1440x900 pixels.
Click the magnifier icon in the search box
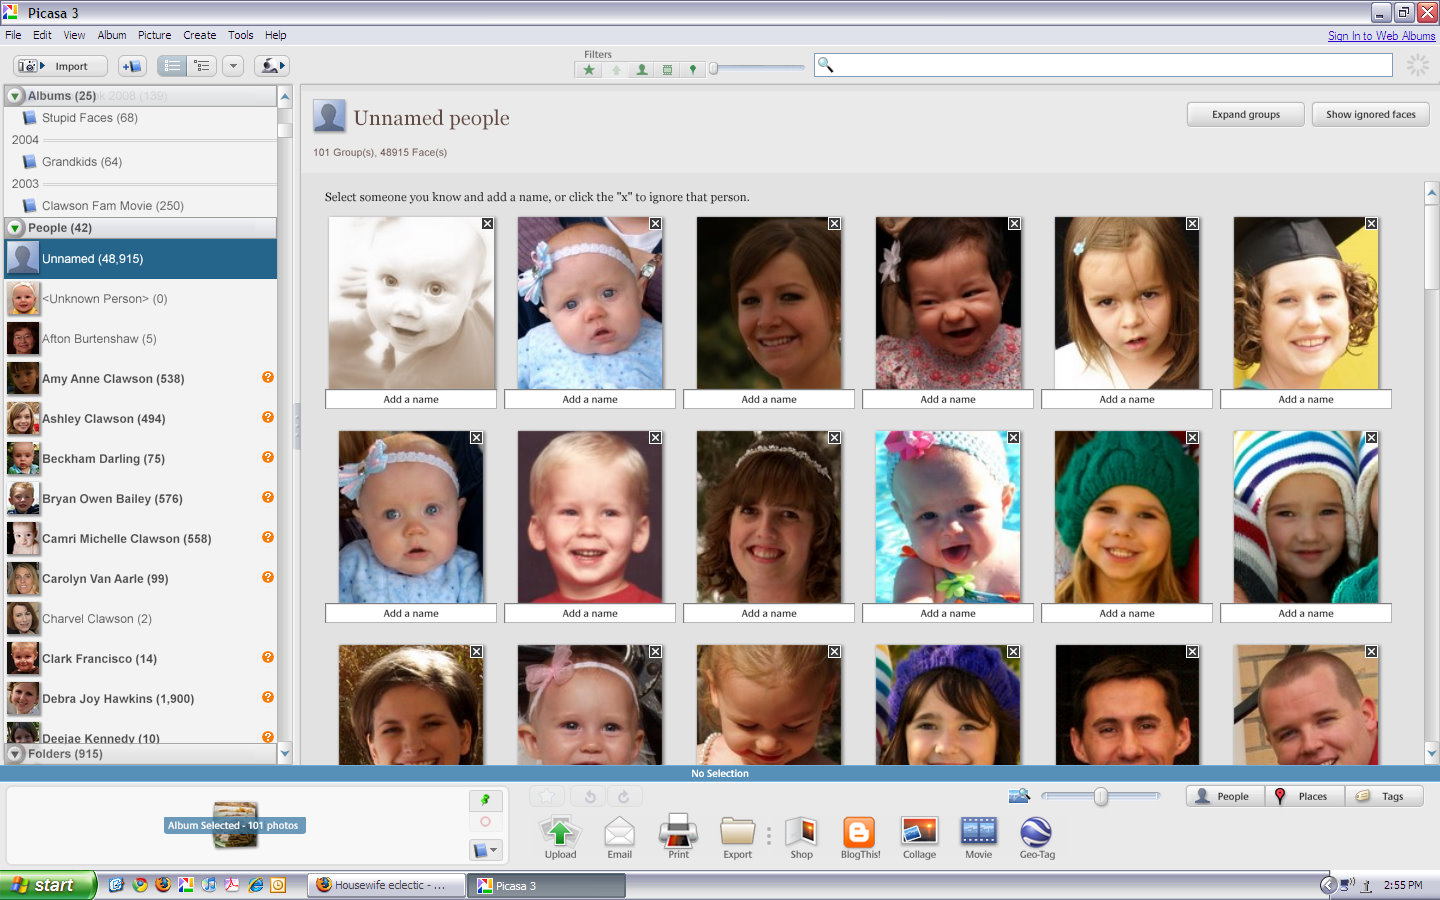pos(825,65)
